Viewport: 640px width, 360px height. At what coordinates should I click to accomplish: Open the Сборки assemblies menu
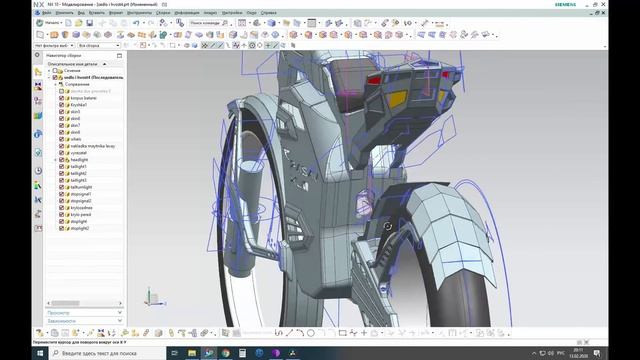pos(163,13)
